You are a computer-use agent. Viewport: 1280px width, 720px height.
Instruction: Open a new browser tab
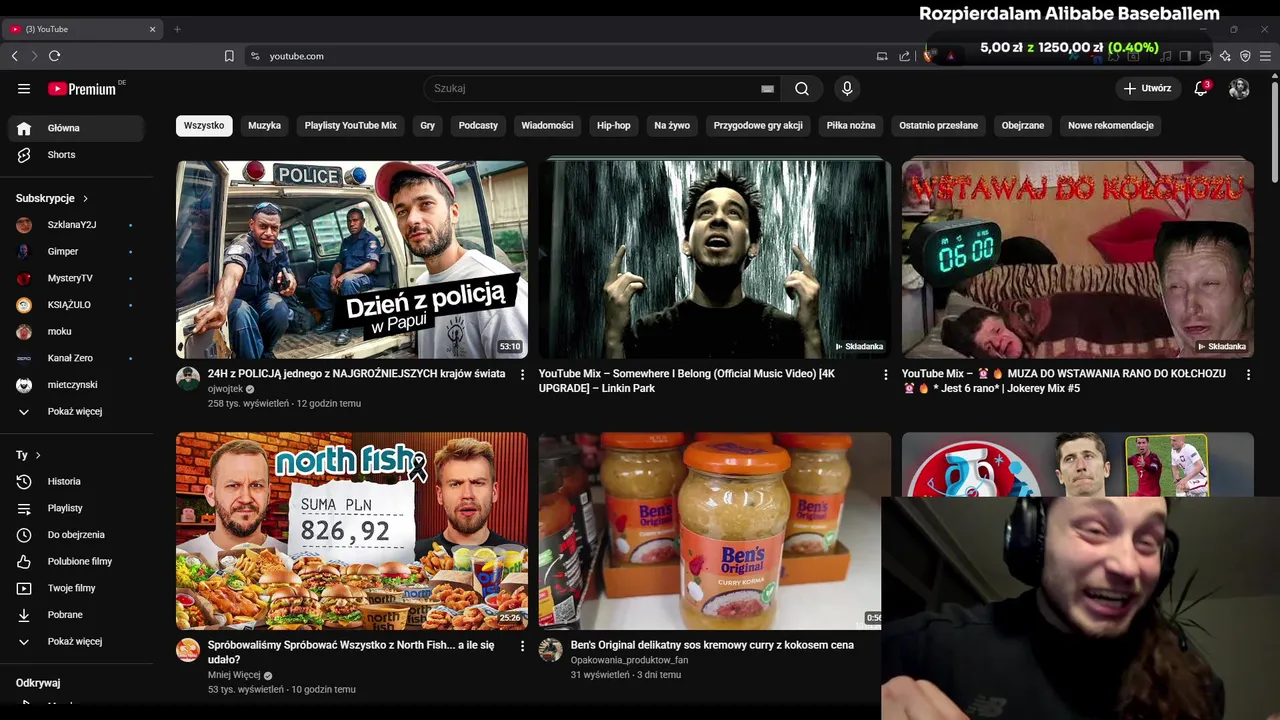[177, 29]
